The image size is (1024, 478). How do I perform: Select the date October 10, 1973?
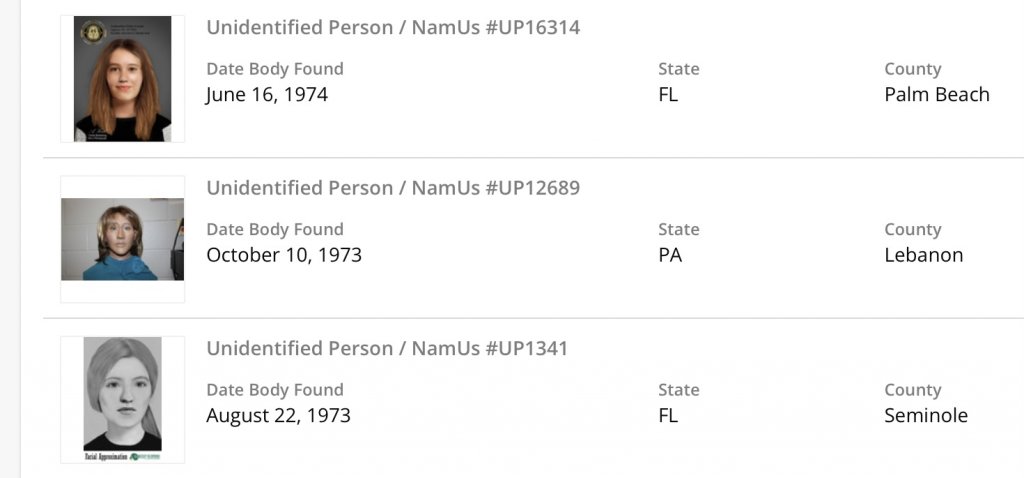(x=284, y=255)
